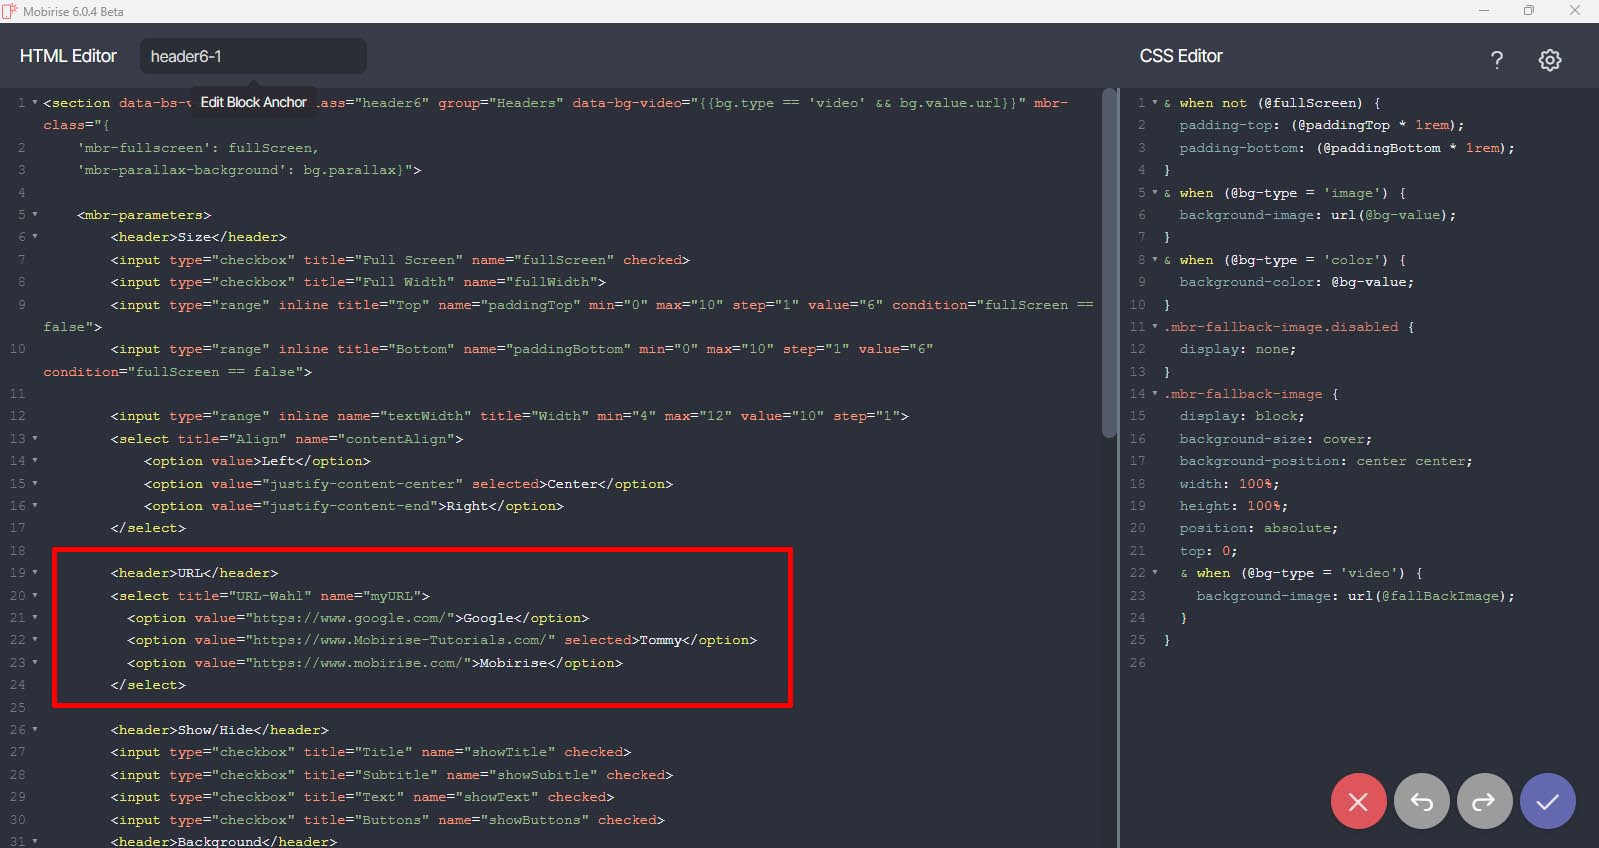Collapse the Align select on HTML line 13
The height and width of the screenshot is (848, 1599).
tap(35, 439)
